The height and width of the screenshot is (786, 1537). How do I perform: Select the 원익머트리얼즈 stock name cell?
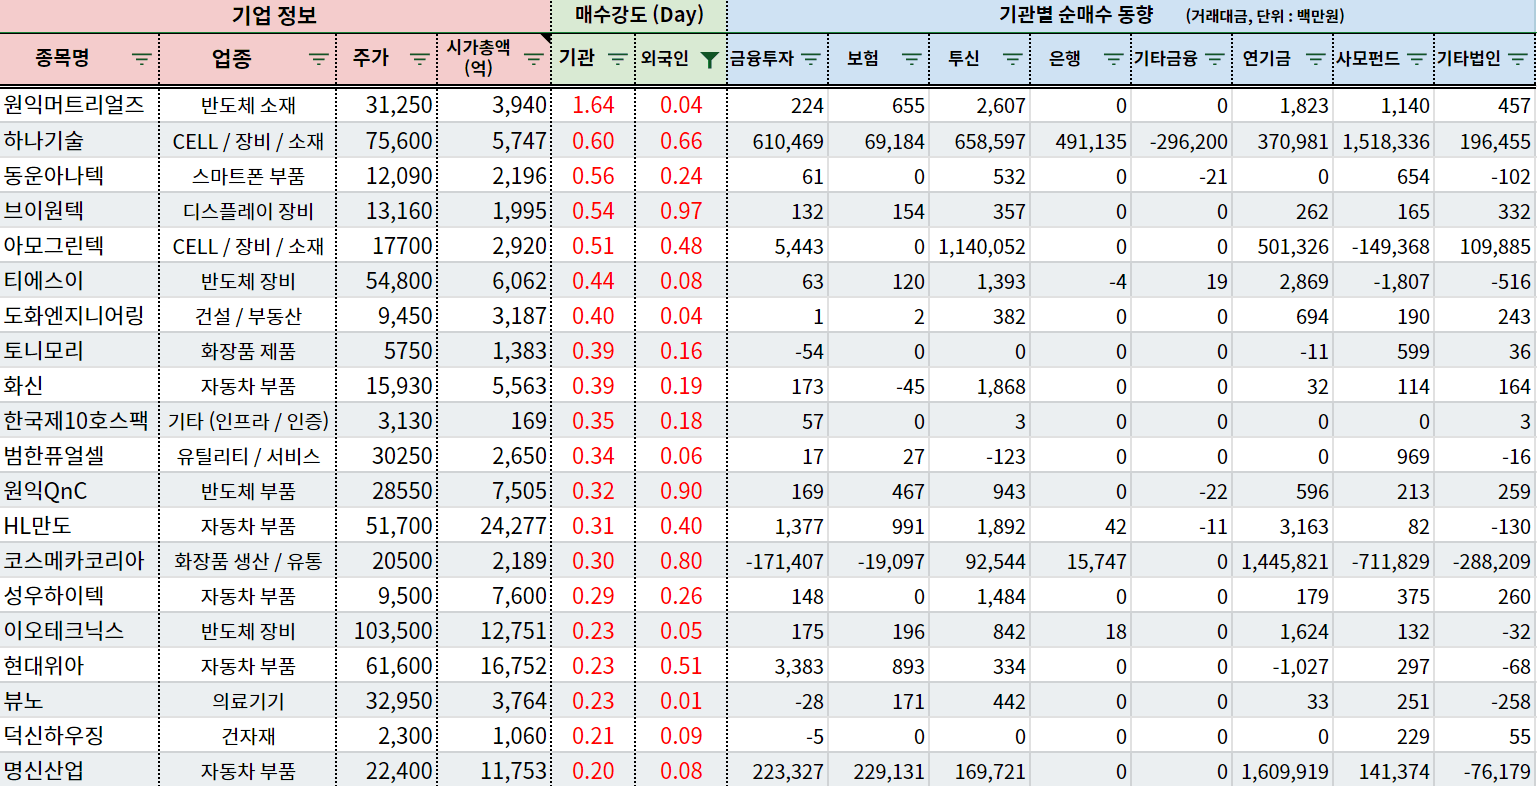click(x=79, y=105)
